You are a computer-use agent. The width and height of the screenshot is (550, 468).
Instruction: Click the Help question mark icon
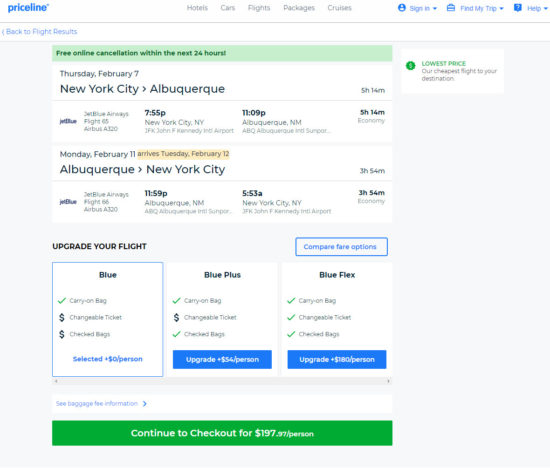(x=517, y=8)
